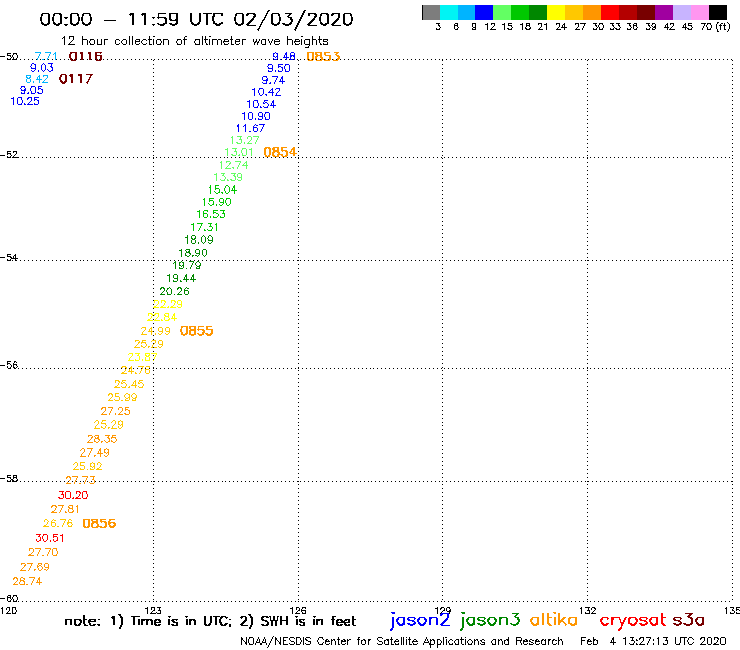
Task: Click the 13.27 wave height value
Action: [x=244, y=140]
